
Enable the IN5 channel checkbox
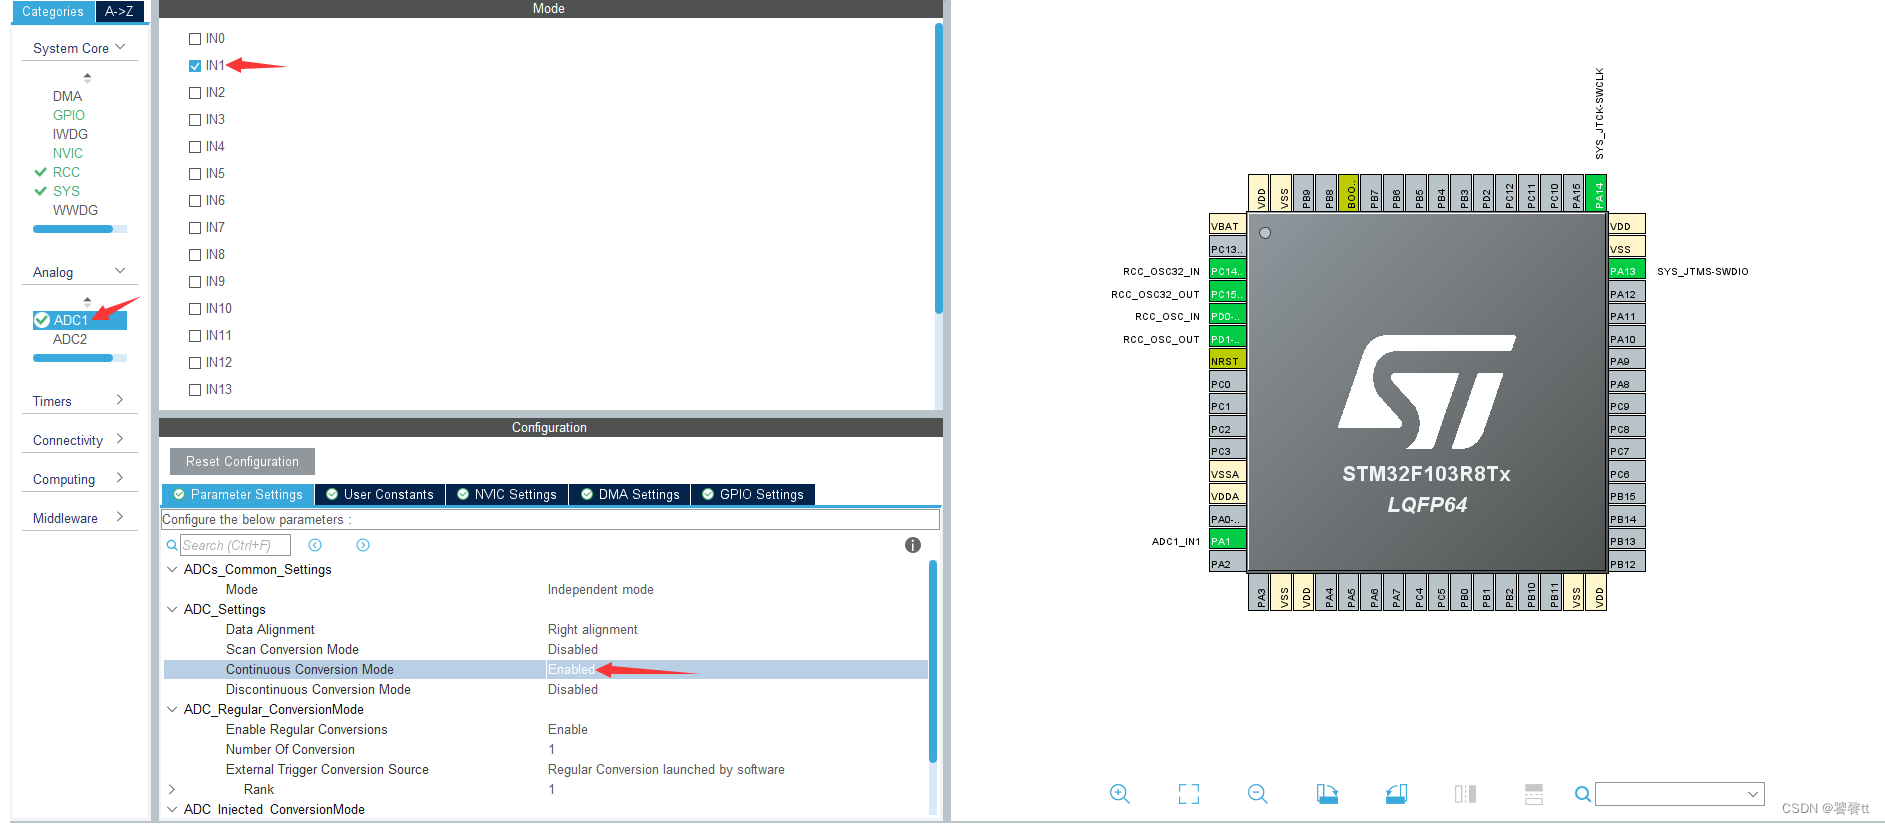tap(195, 174)
